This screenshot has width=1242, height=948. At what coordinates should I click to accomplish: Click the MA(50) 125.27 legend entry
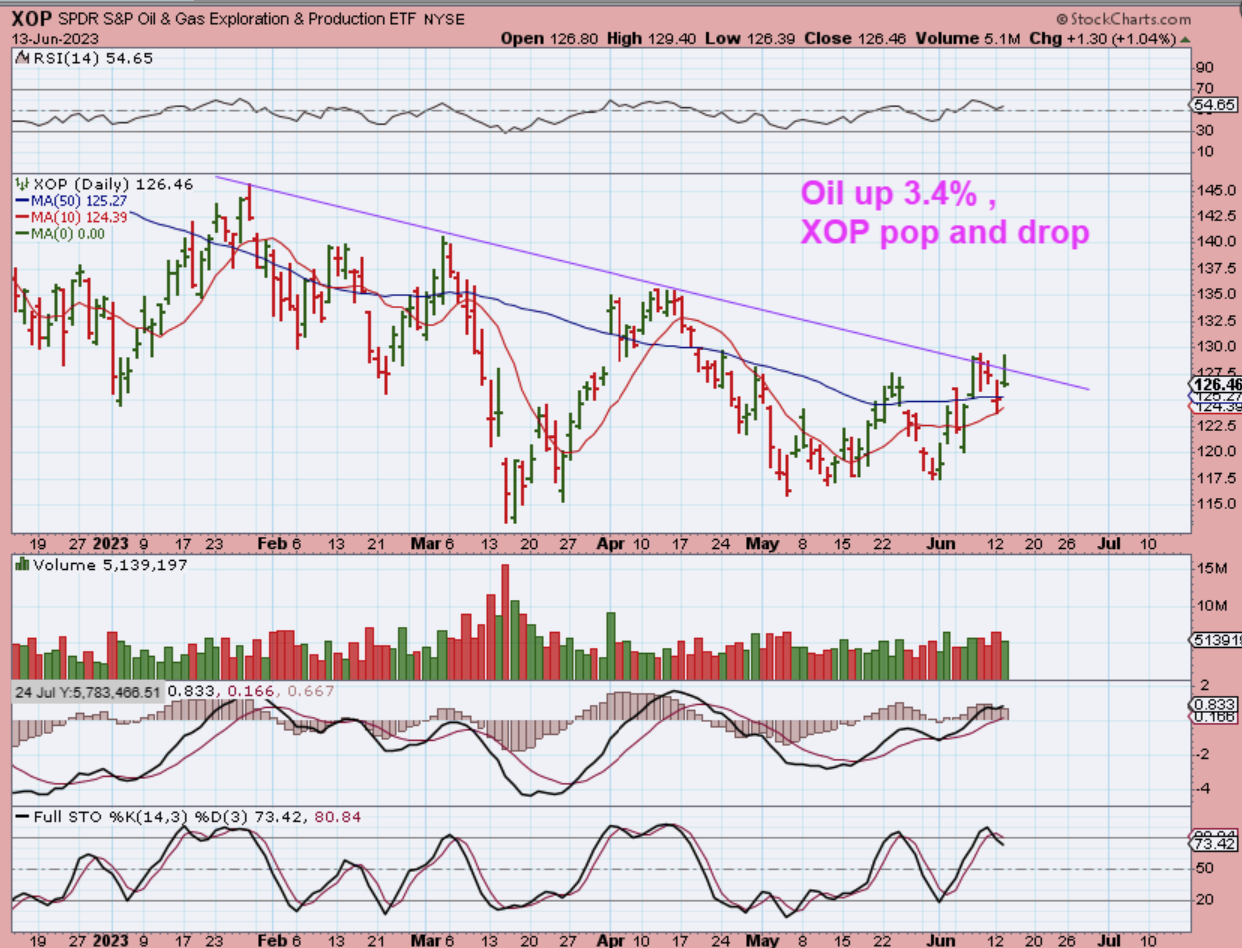[x=77, y=201]
